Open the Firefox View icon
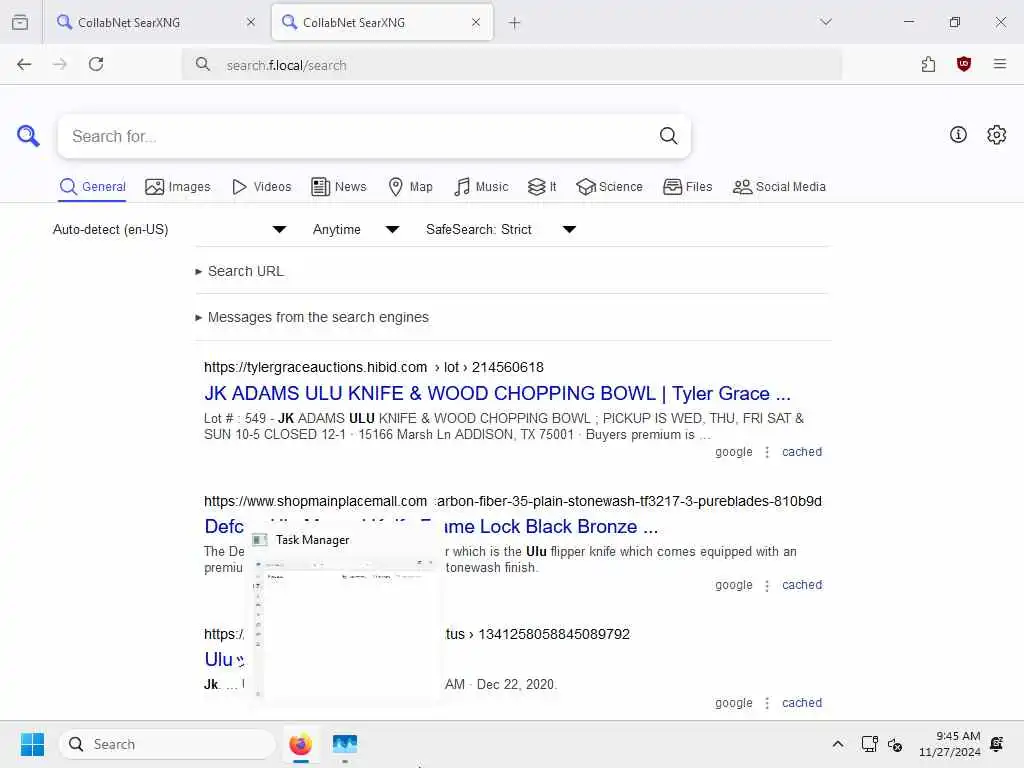Screen dimensions: 1024x768 point(20,22)
